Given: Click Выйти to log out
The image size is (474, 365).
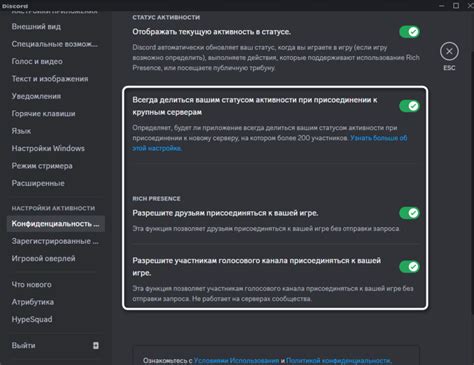Looking at the screenshot, I should pos(56,345).
